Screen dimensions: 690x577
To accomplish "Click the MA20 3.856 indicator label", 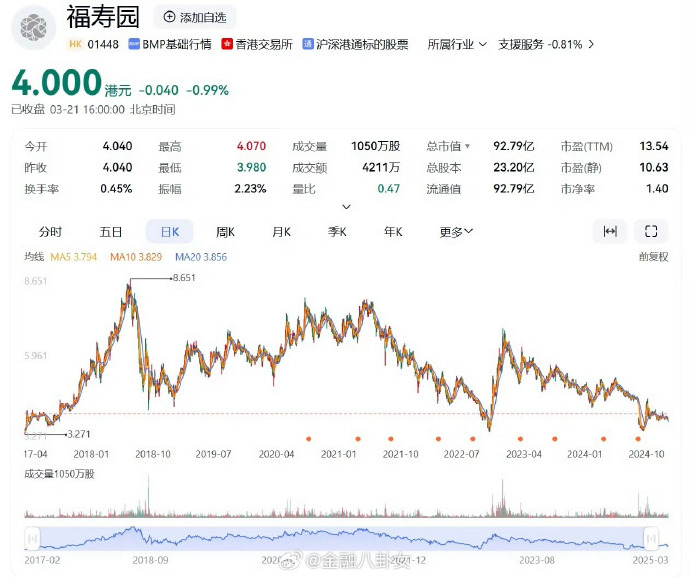I will [201, 257].
